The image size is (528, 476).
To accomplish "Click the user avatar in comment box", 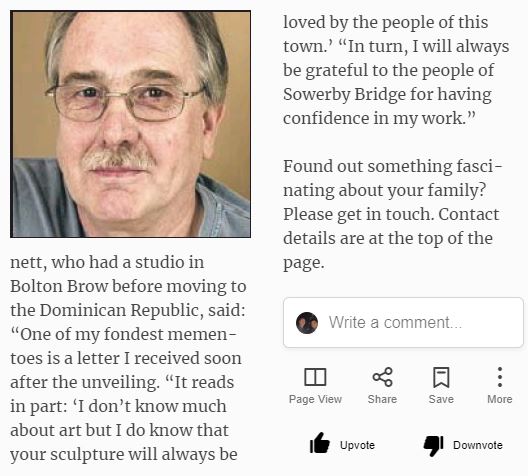I will click(307, 323).
